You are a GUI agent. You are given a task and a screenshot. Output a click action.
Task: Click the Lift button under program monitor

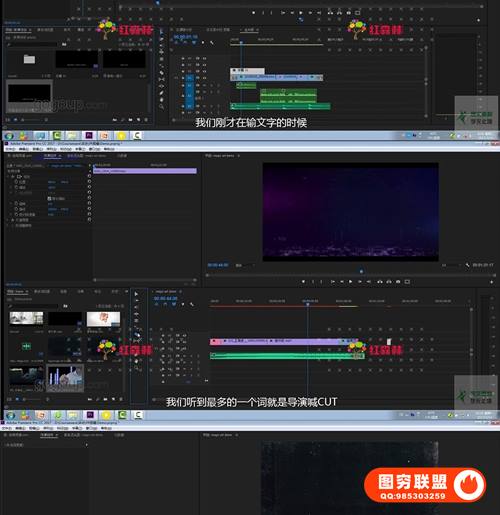380,282
